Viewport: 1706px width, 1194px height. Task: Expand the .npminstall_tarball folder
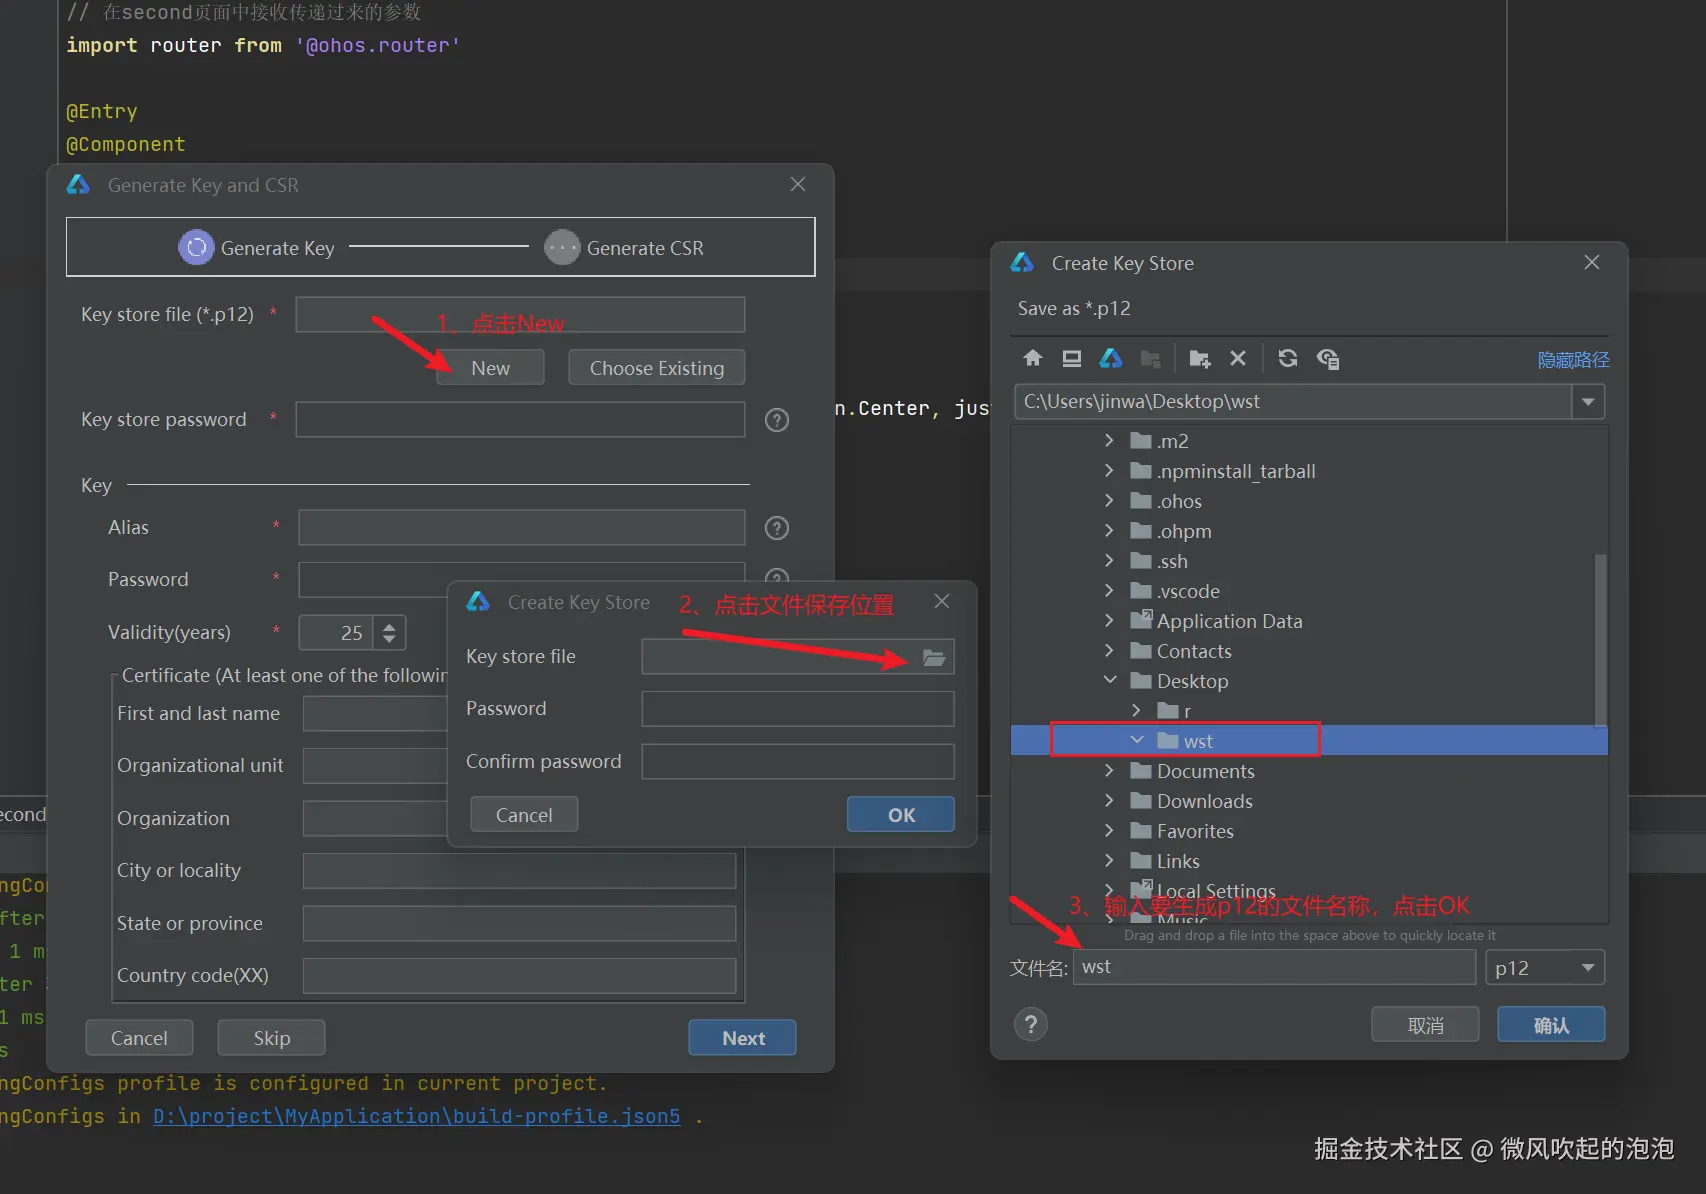point(1109,471)
